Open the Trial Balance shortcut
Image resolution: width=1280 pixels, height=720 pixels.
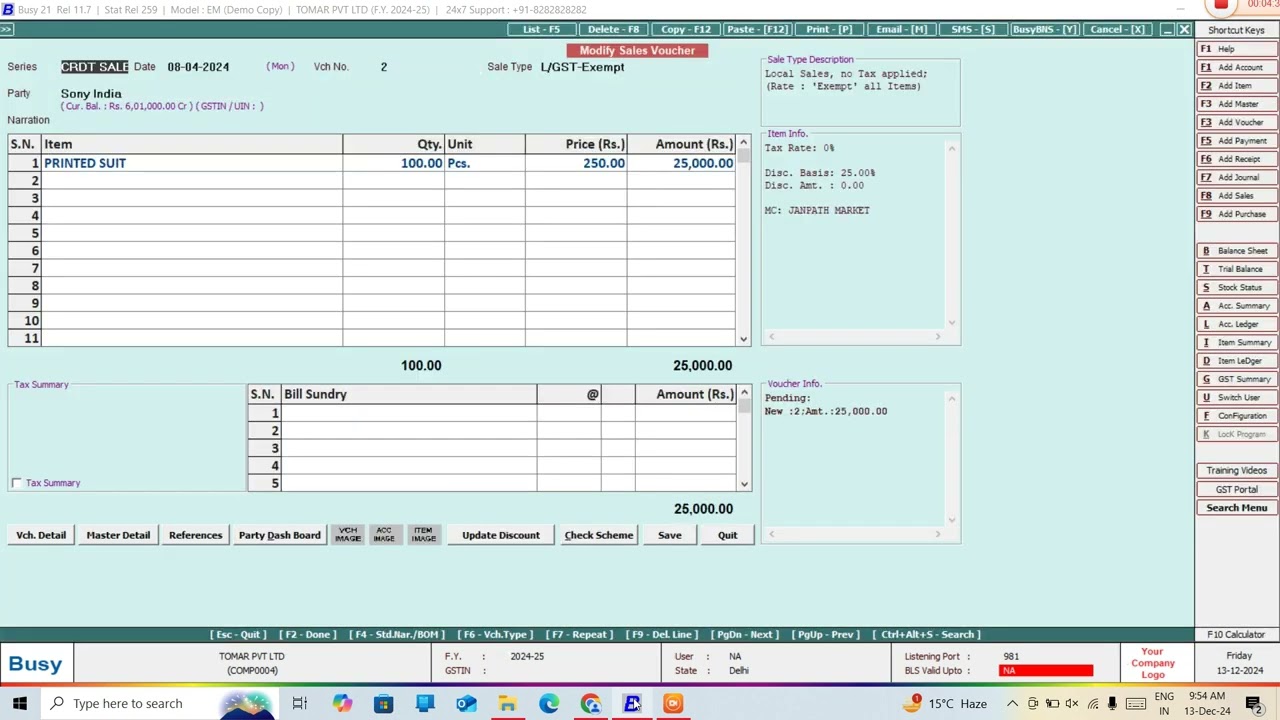pos(1237,269)
